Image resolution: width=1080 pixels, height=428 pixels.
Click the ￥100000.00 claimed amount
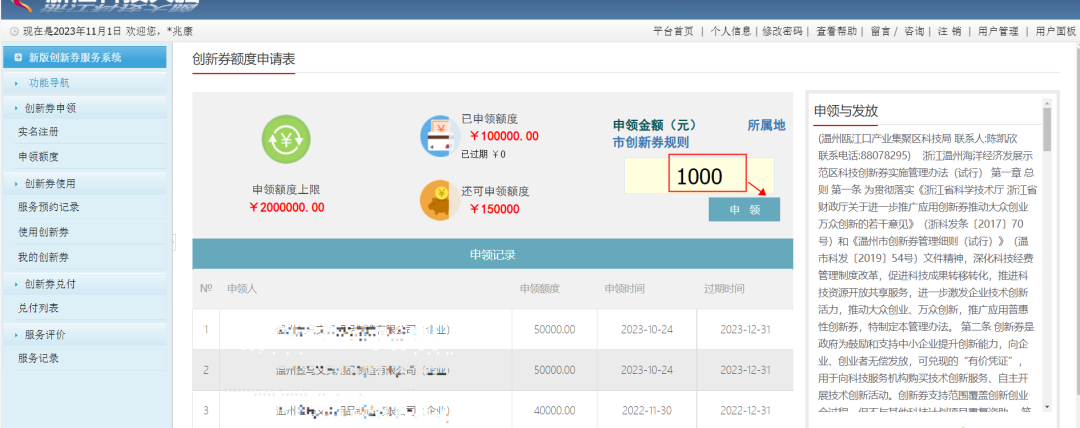pyautogui.click(x=504, y=136)
